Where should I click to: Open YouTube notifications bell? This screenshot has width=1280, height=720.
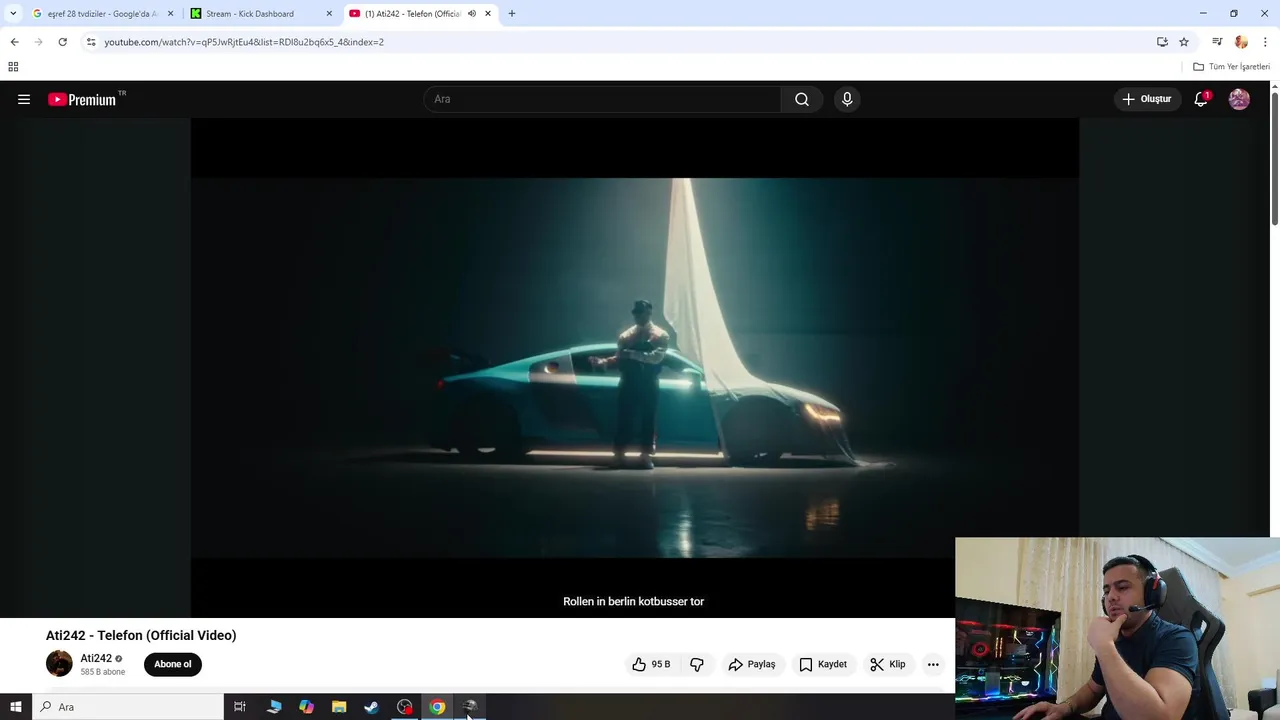coord(1201,99)
